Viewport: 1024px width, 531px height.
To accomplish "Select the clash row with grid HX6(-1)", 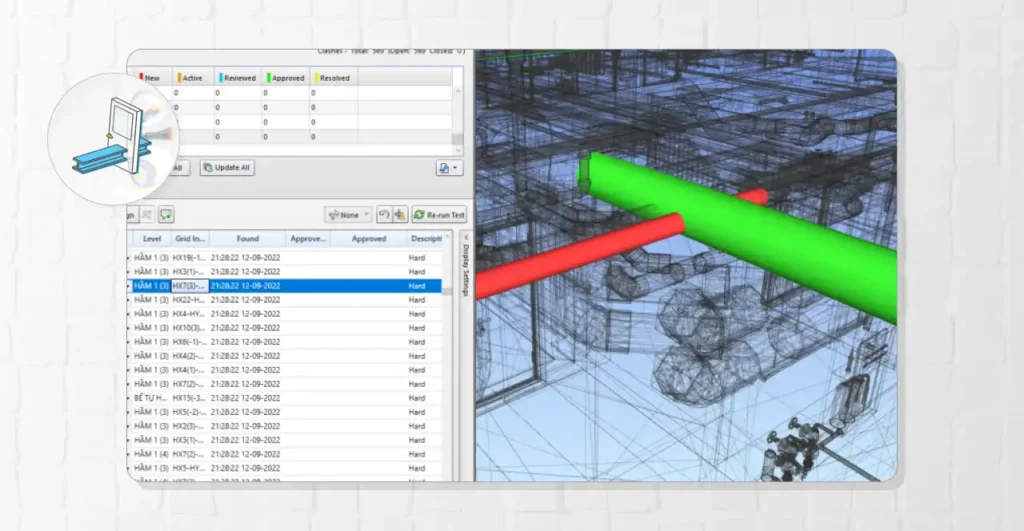I will tap(285, 342).
